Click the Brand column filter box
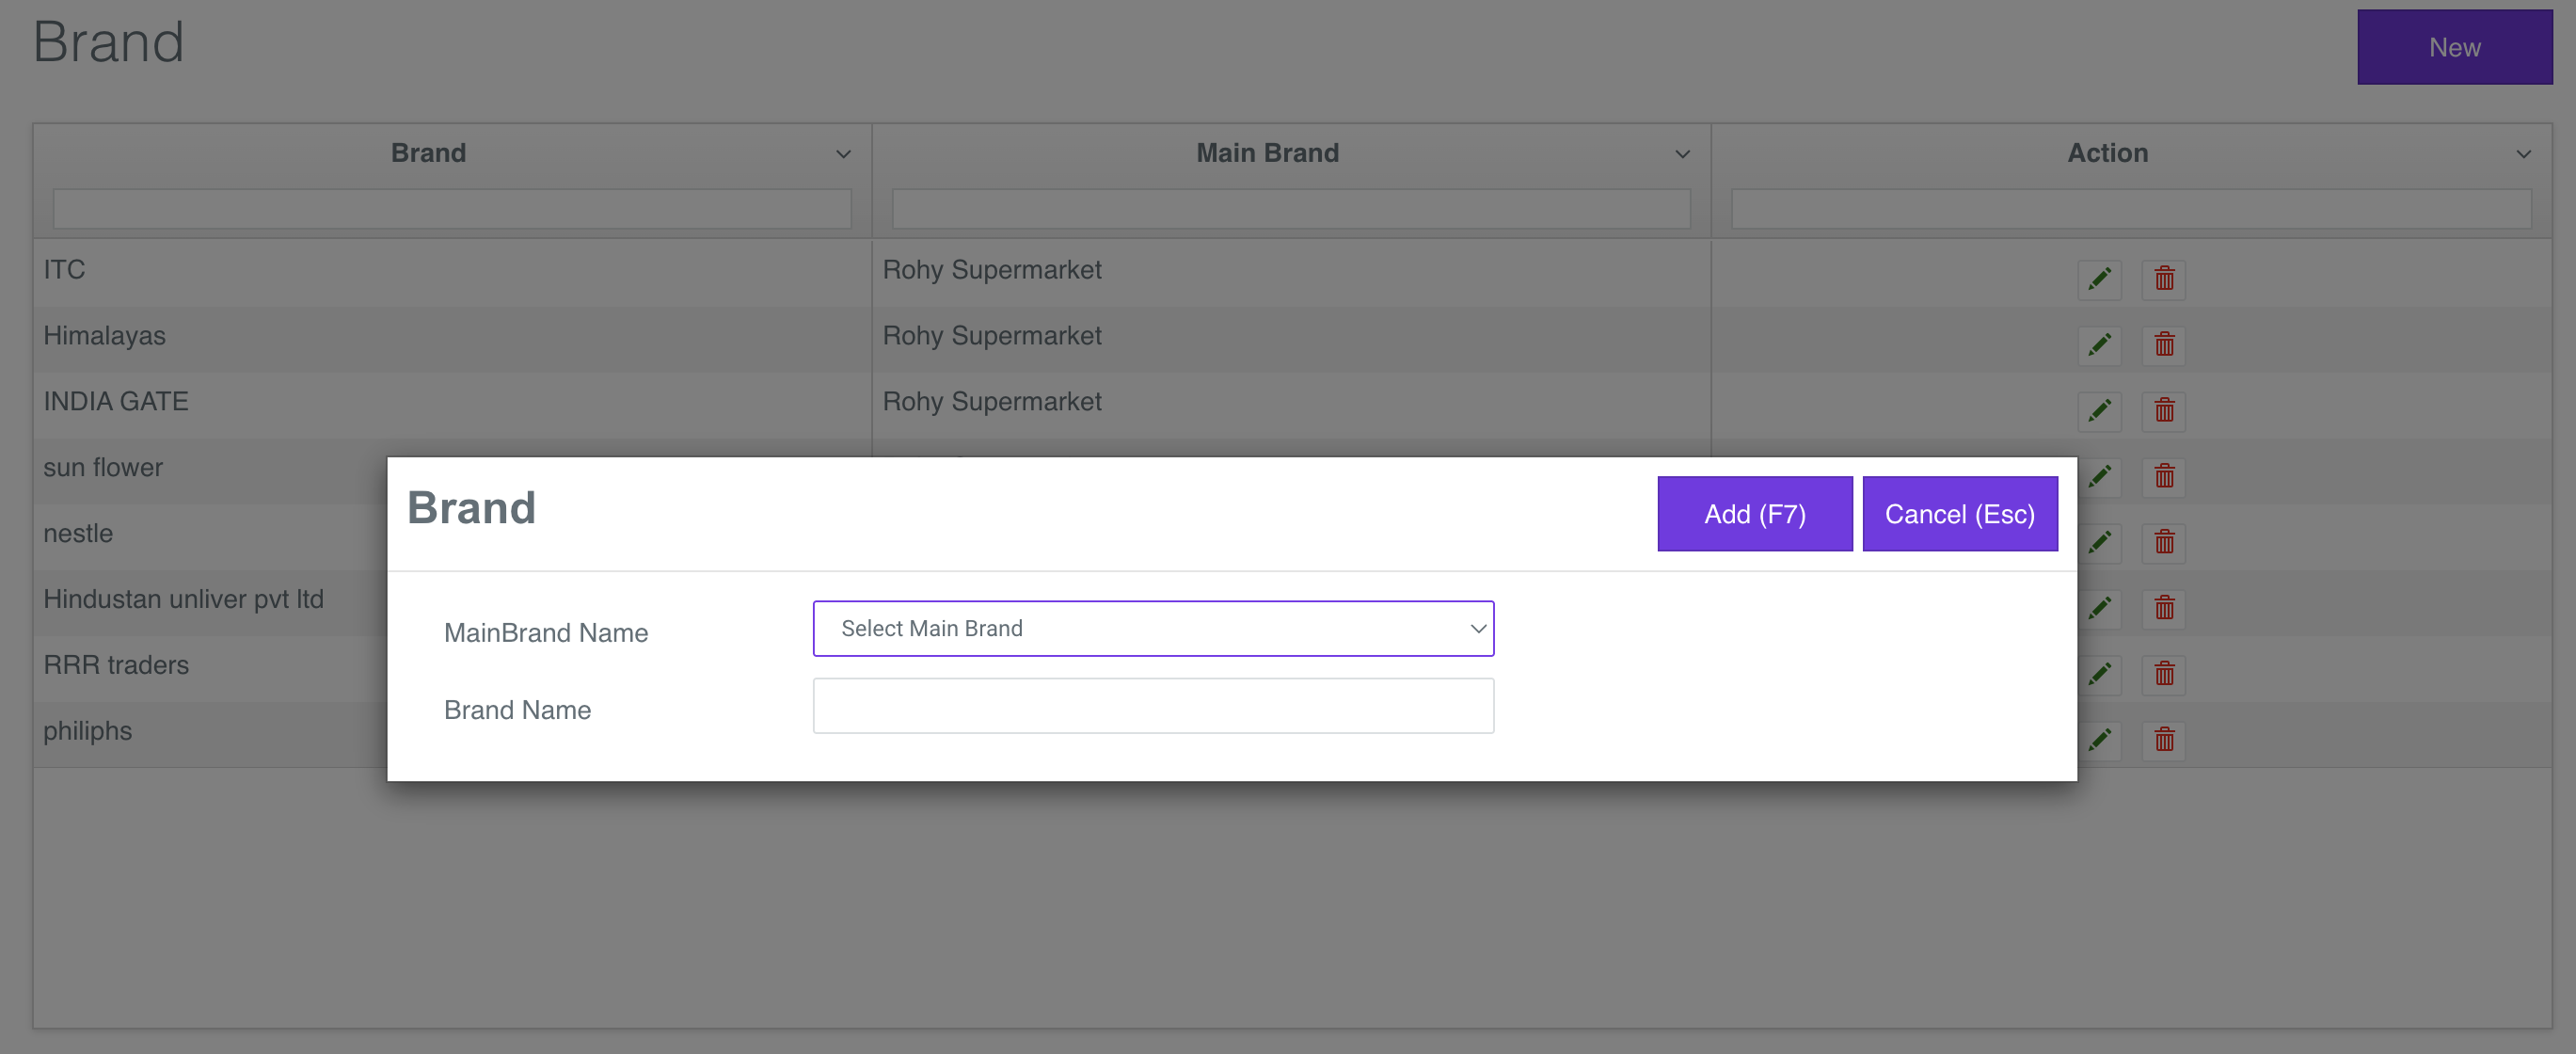 point(452,209)
